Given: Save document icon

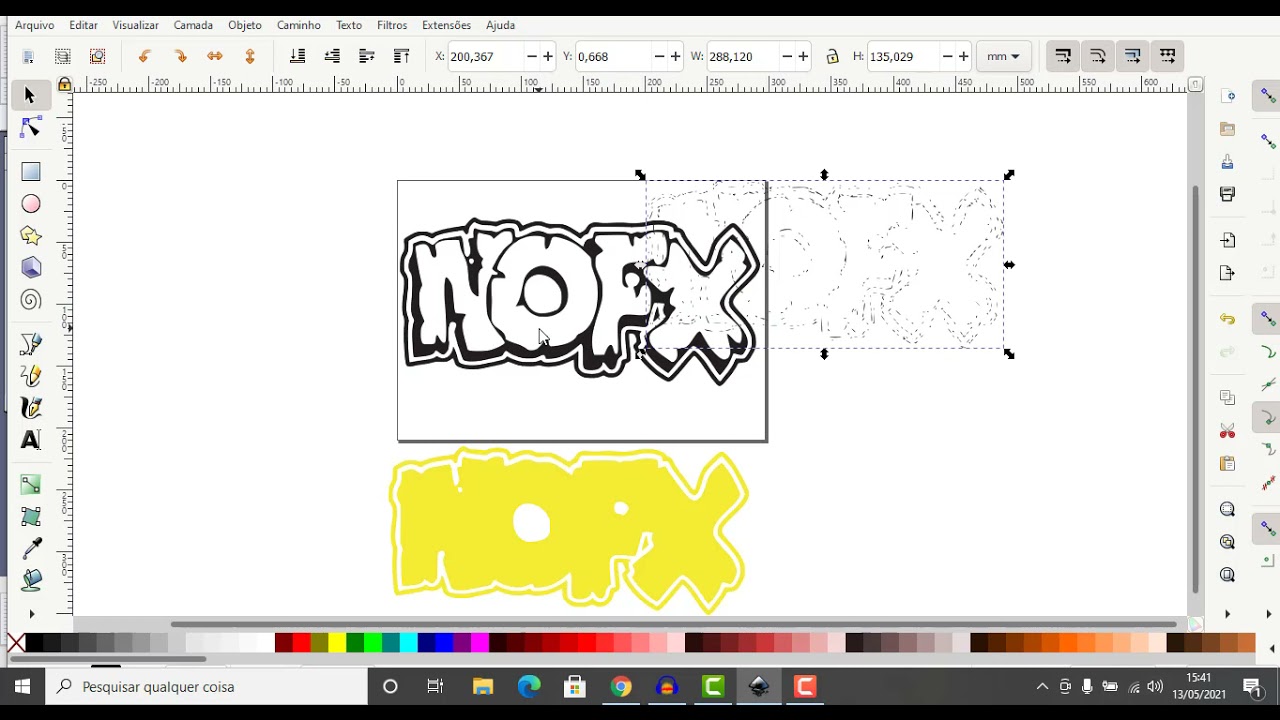Looking at the screenshot, I should 1228,161.
